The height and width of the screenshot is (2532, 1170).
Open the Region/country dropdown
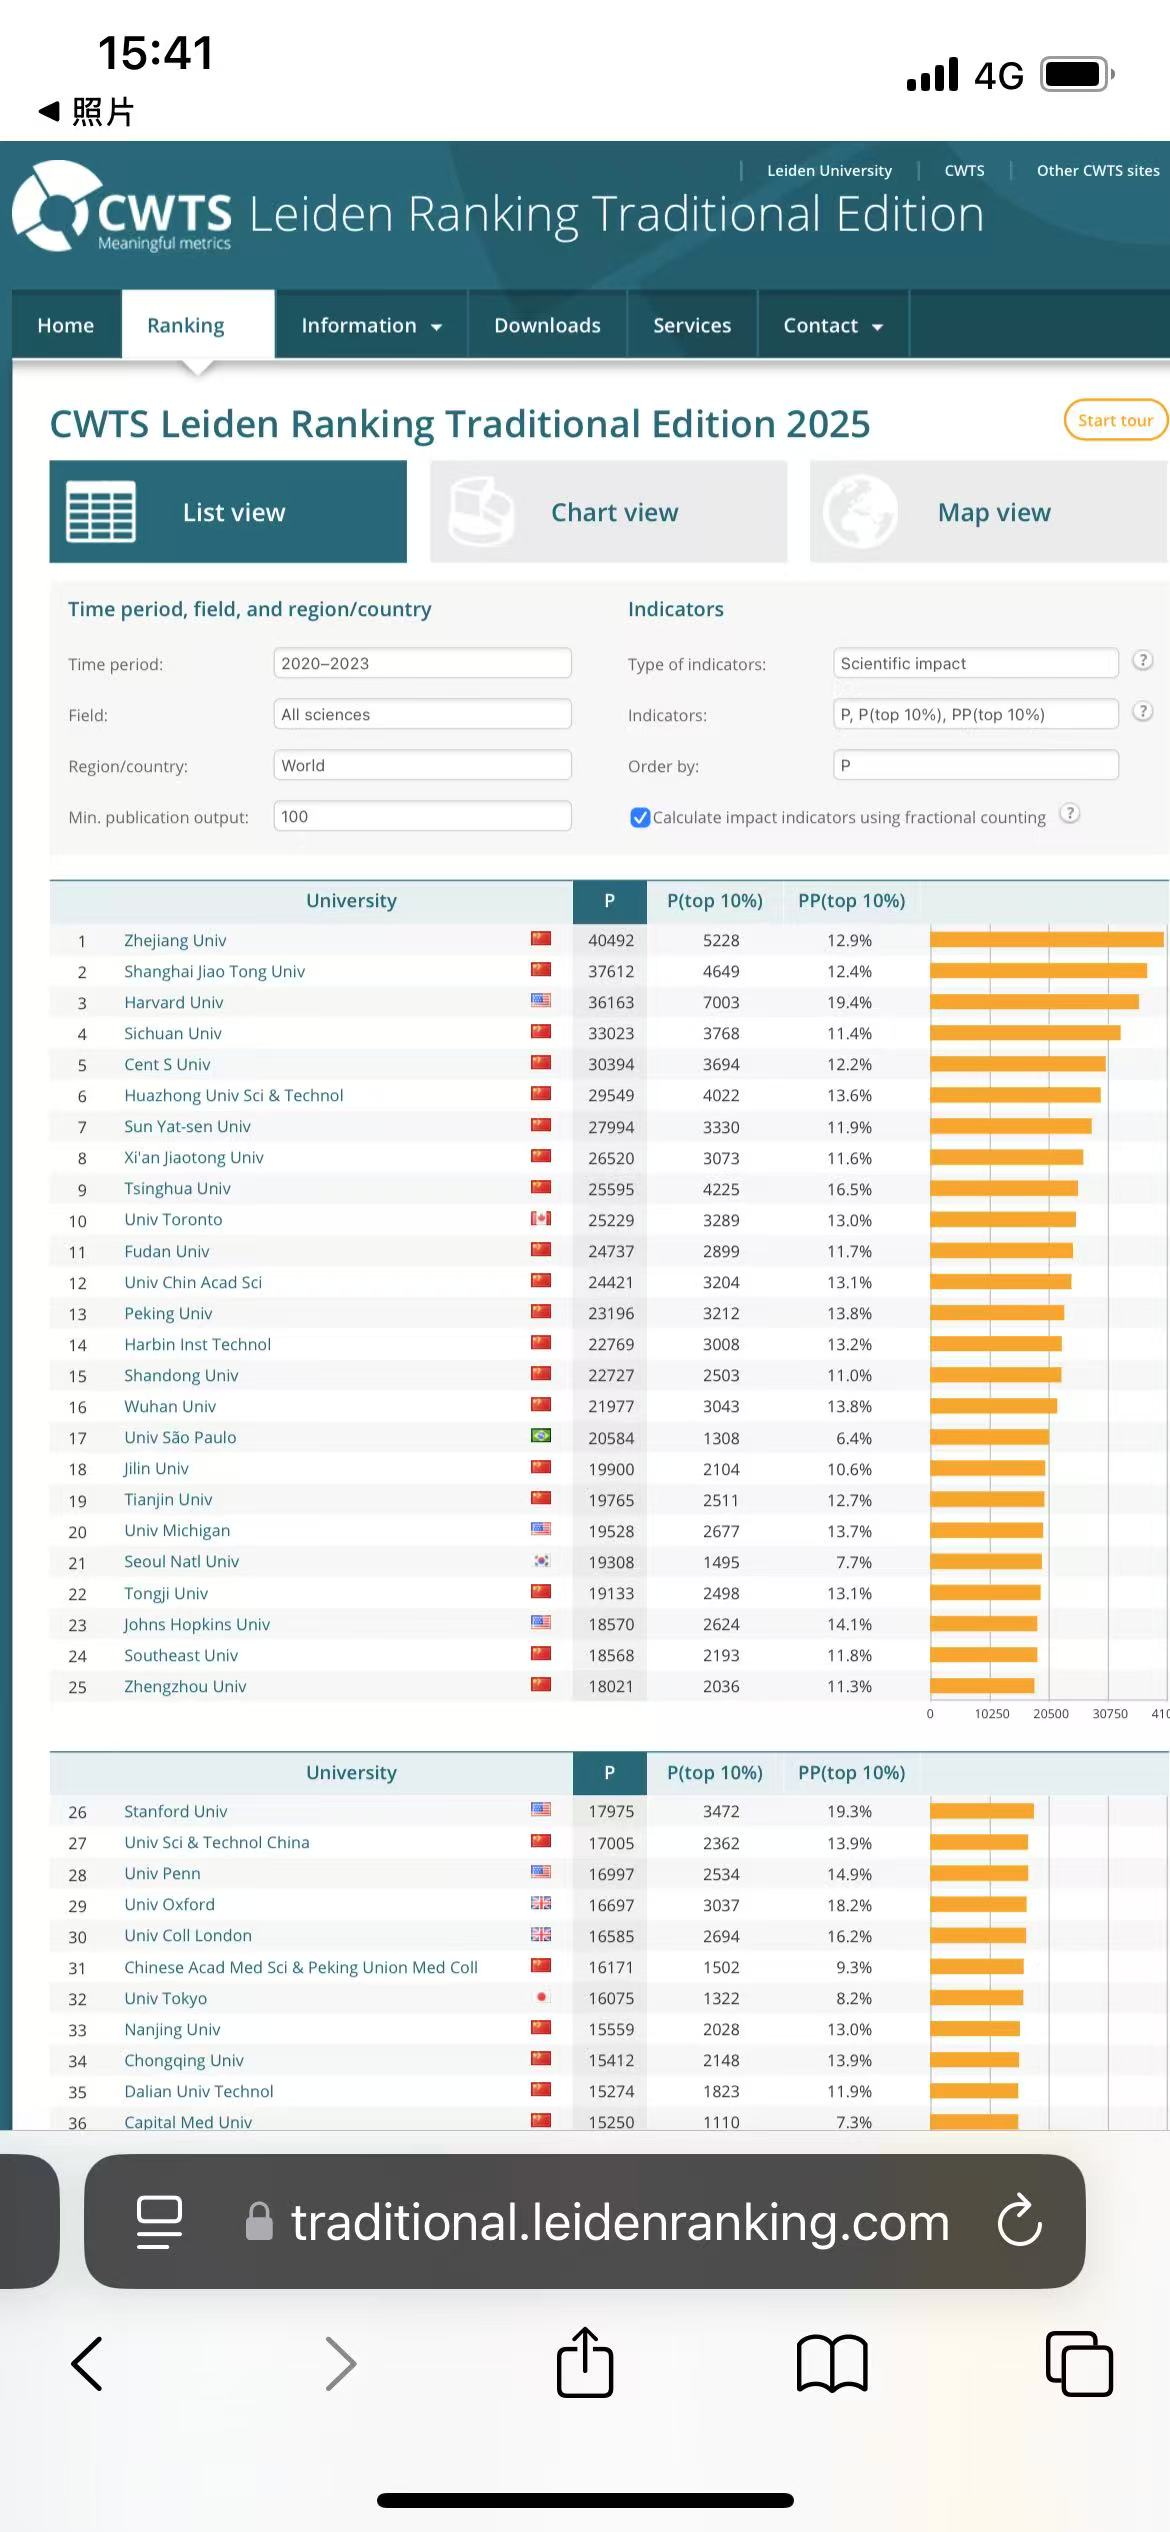click(422, 765)
